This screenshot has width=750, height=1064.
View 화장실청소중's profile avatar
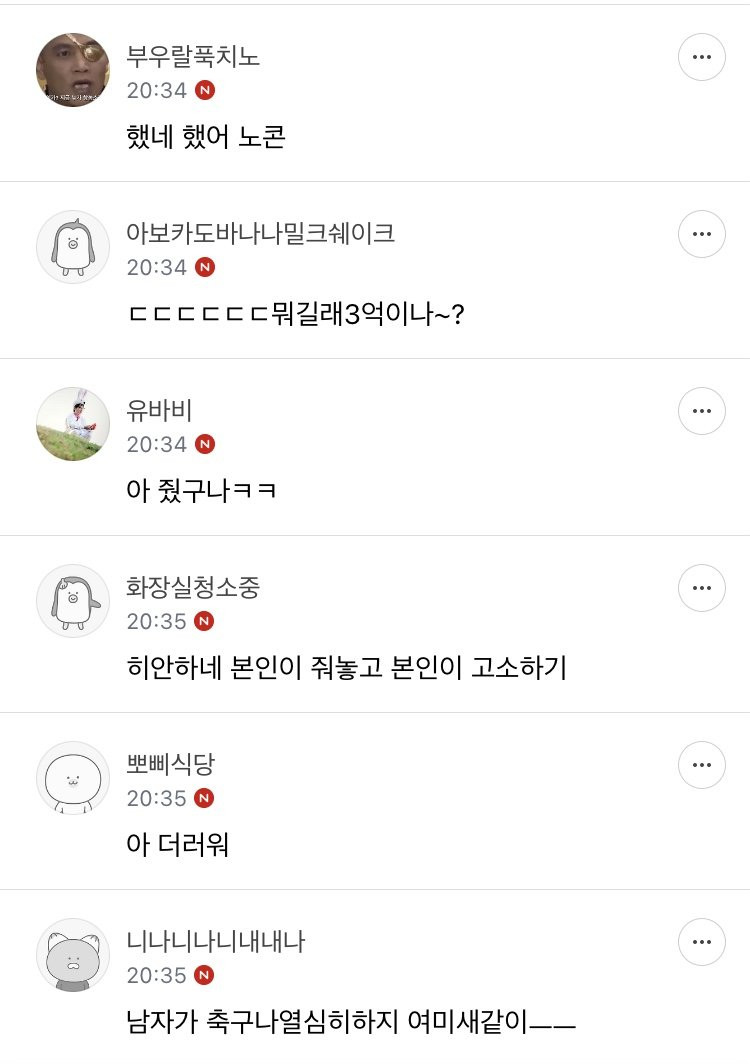pyautogui.click(x=73, y=600)
